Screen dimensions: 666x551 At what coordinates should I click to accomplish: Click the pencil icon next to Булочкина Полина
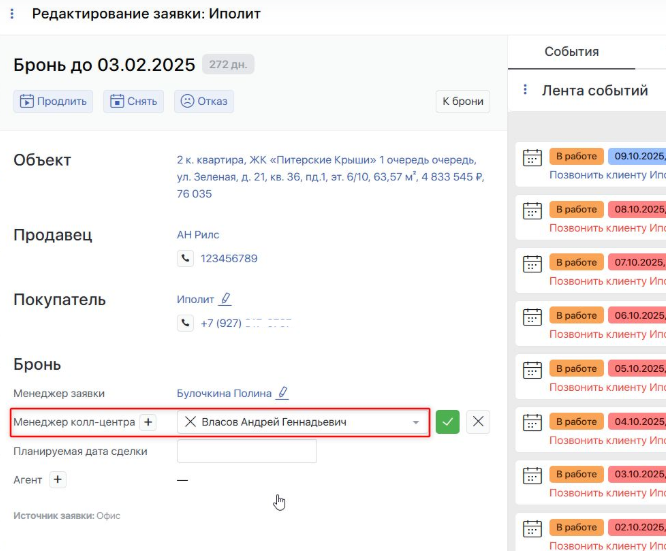283,393
